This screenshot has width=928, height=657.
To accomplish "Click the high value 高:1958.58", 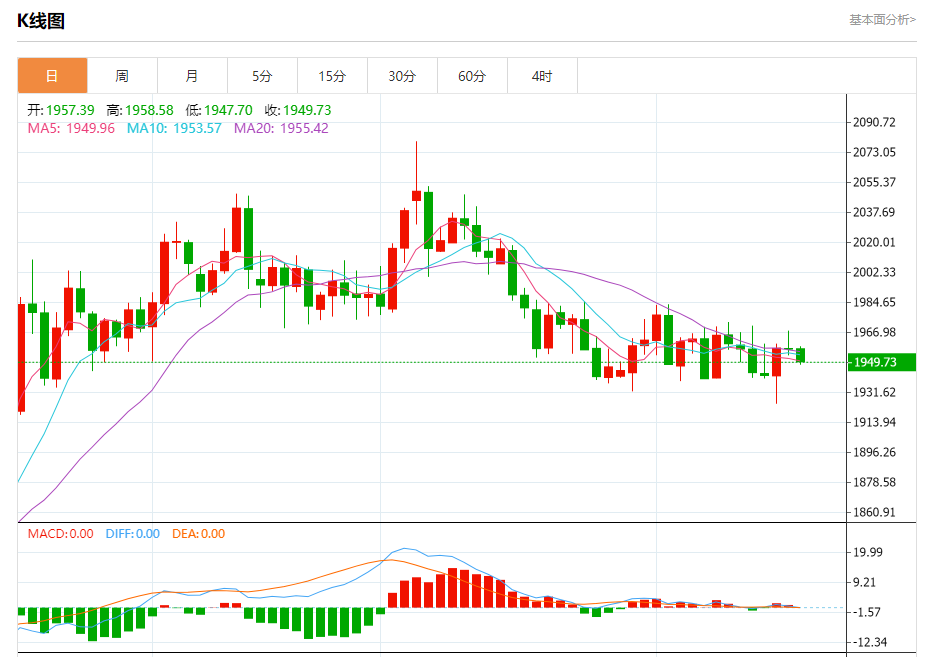I will click(x=140, y=110).
